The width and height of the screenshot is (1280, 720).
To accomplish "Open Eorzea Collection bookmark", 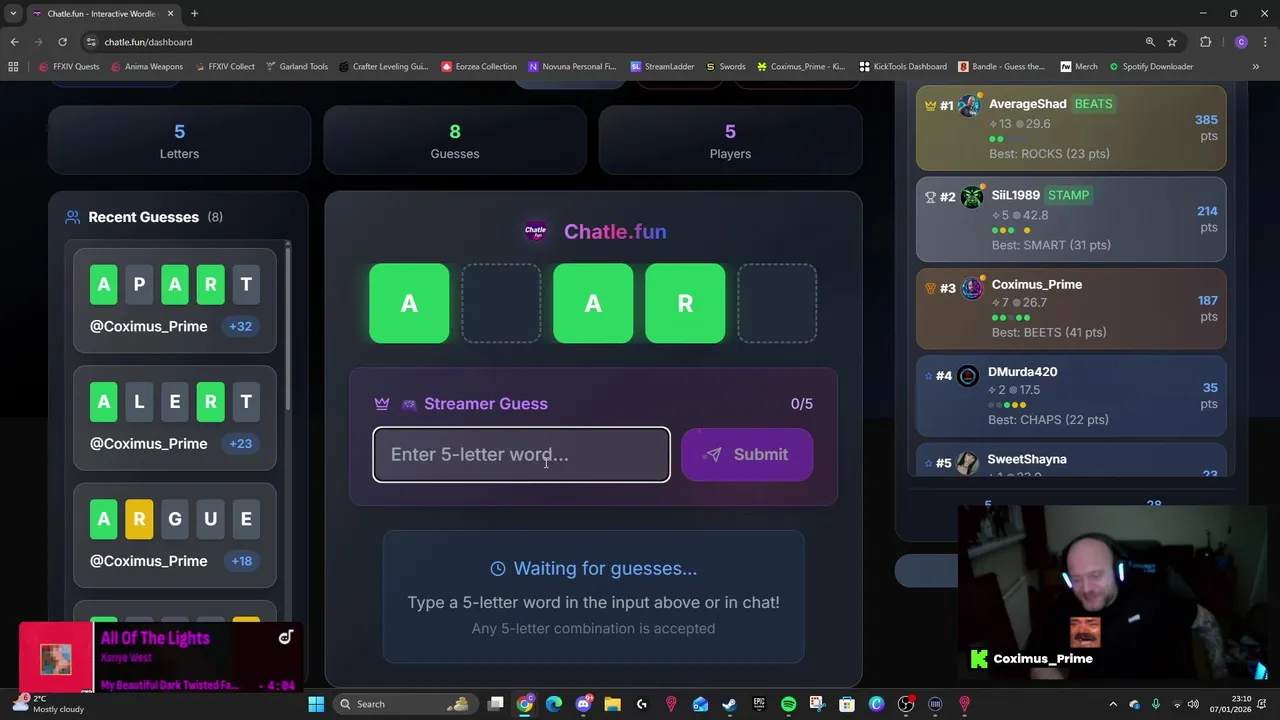I will pyautogui.click(x=479, y=67).
